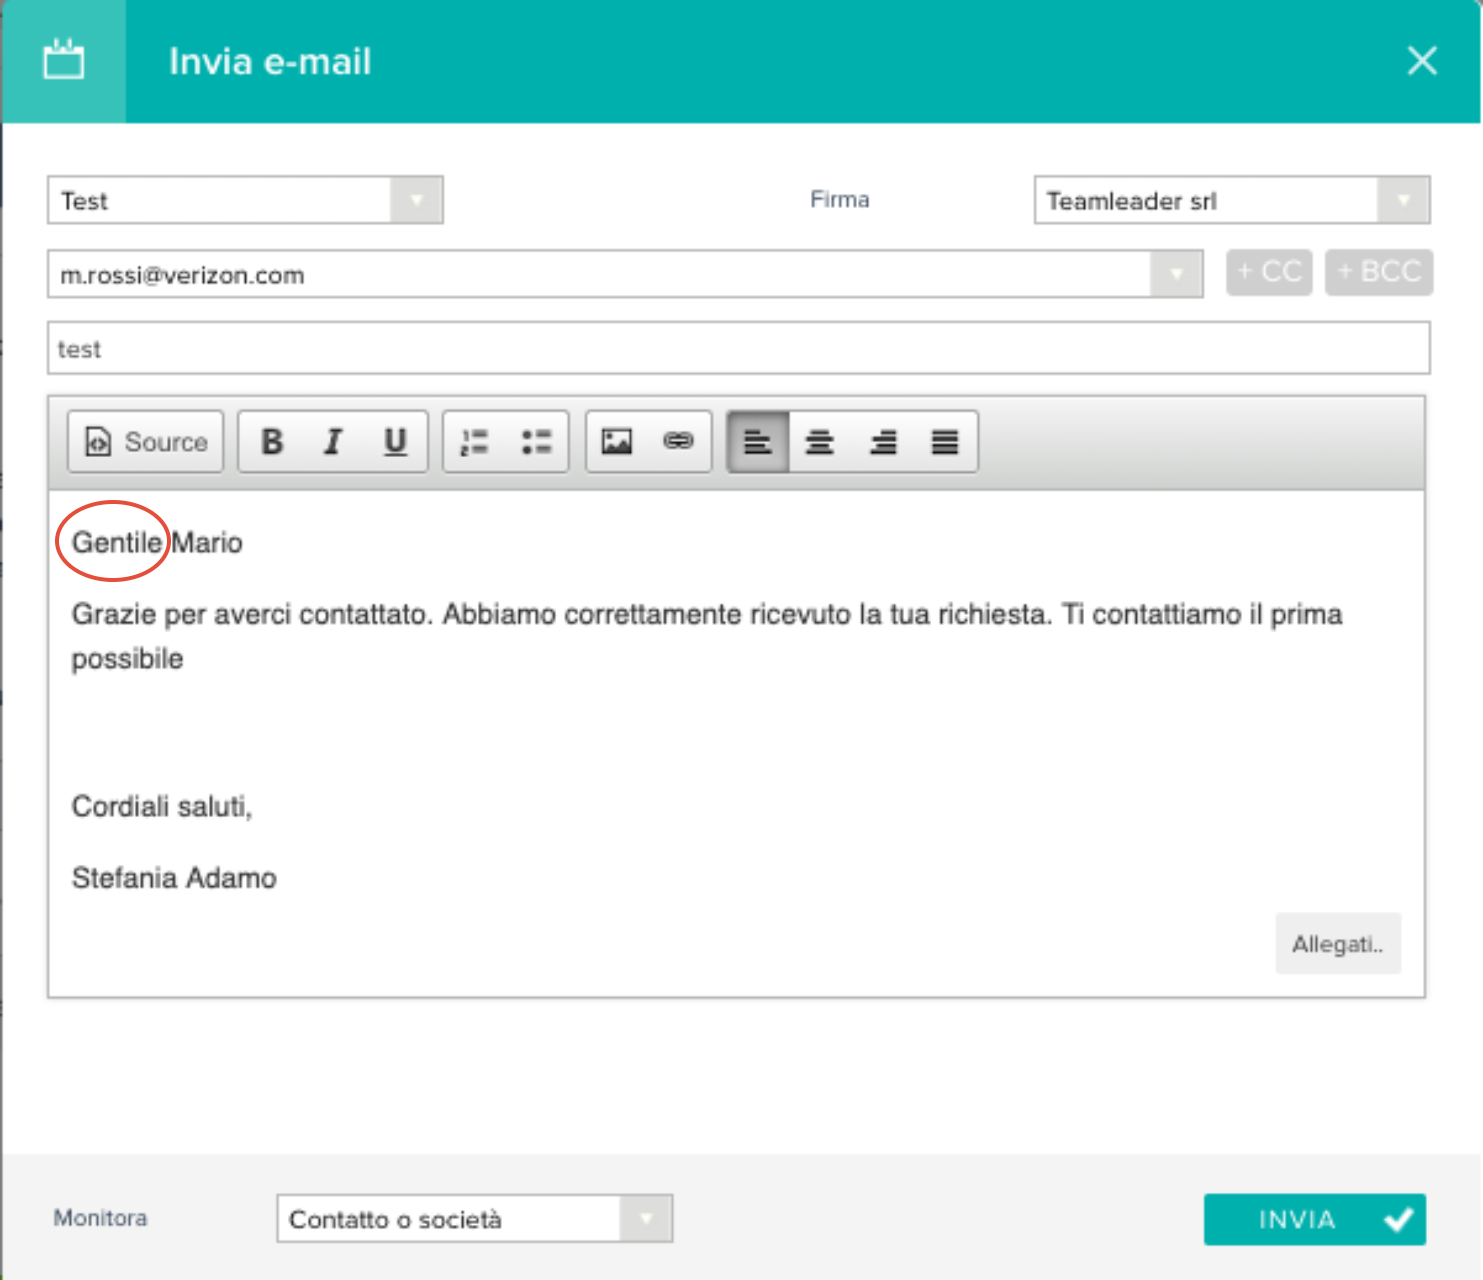Click the Firma label
1483x1280 pixels.
[840, 199]
